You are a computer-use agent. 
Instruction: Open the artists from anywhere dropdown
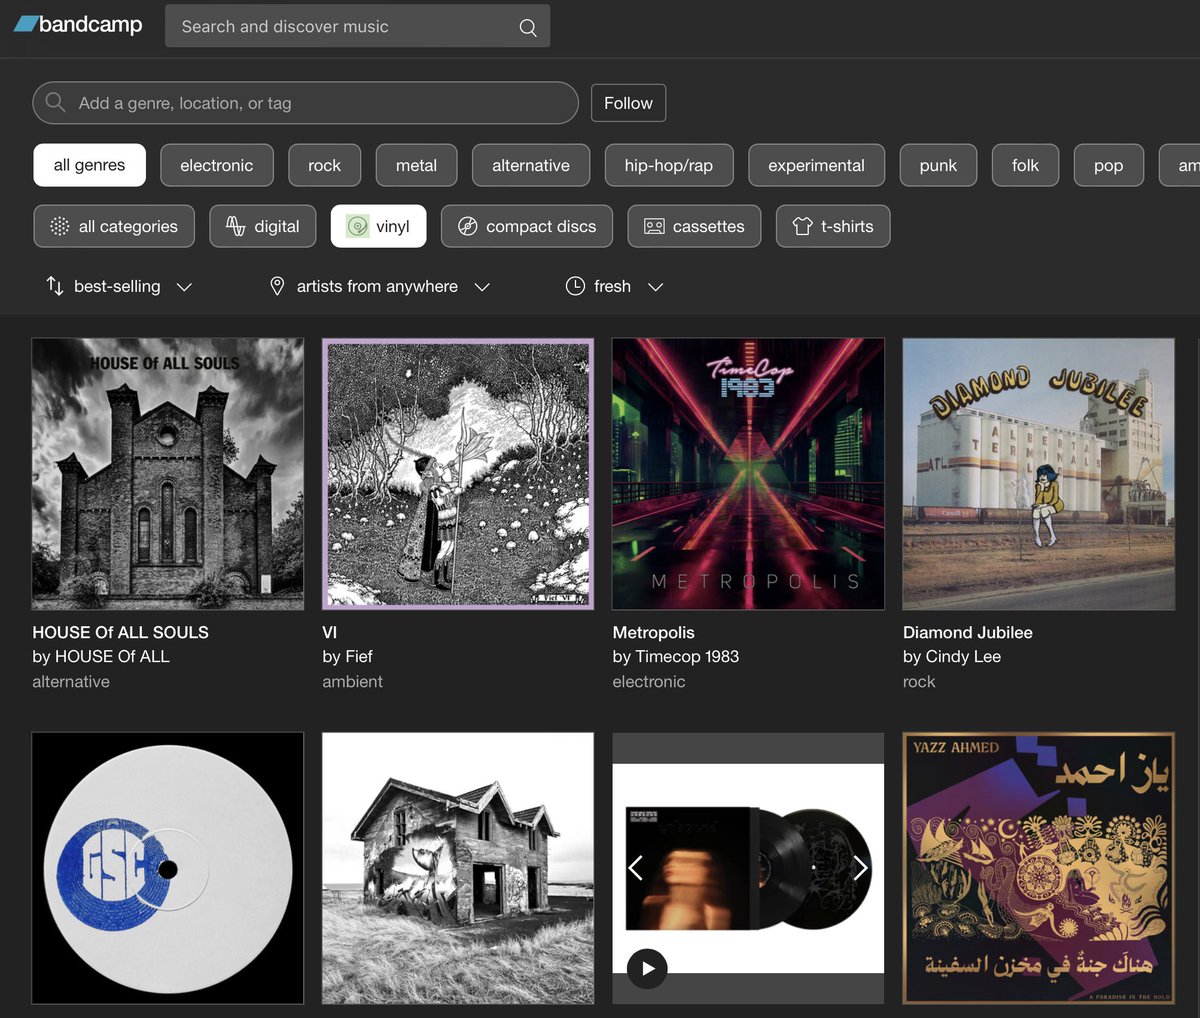point(379,286)
